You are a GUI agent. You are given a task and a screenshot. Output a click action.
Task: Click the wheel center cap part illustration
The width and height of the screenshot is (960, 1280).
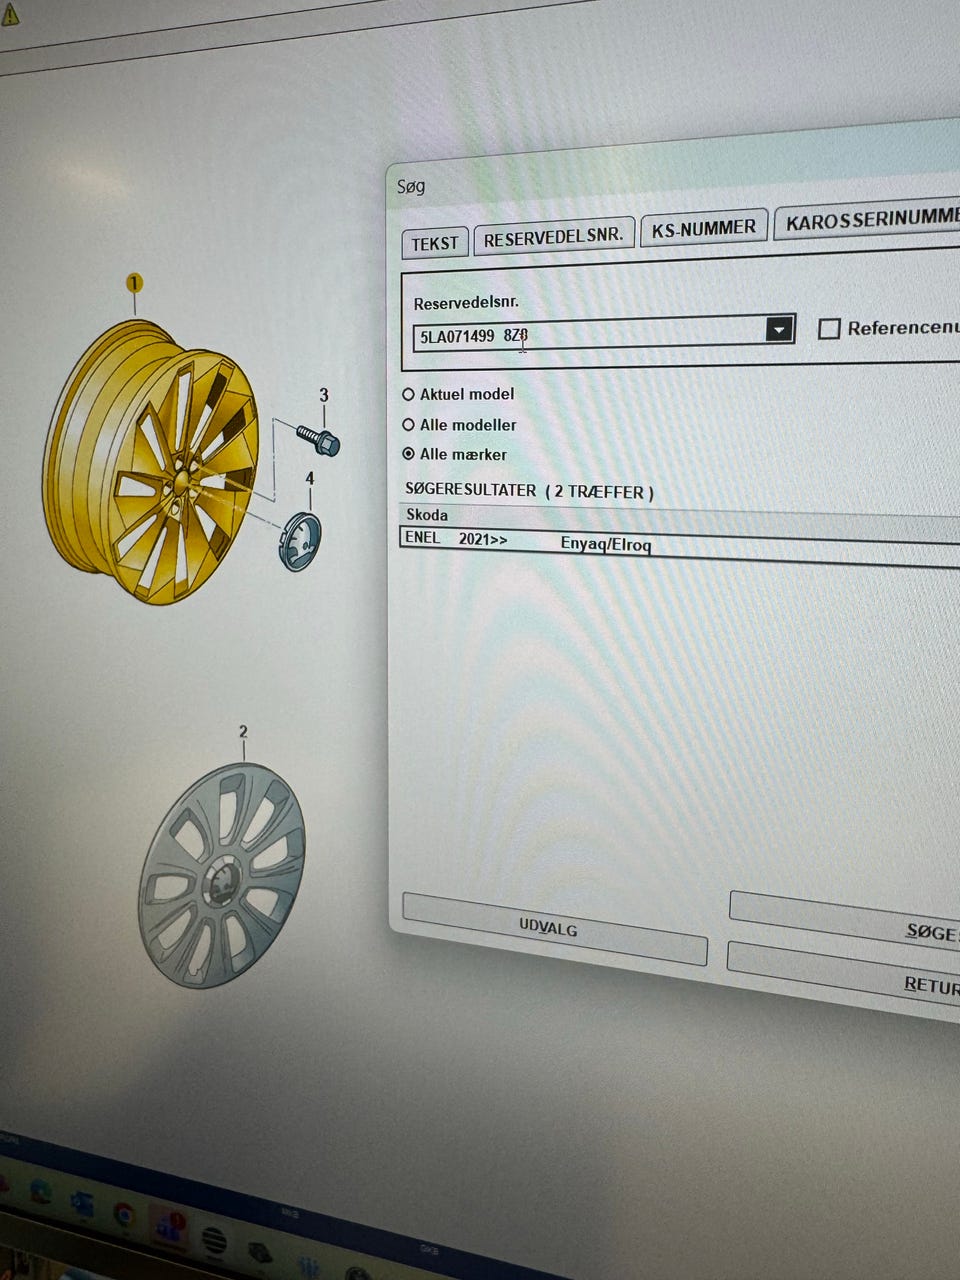pyautogui.click(x=299, y=541)
